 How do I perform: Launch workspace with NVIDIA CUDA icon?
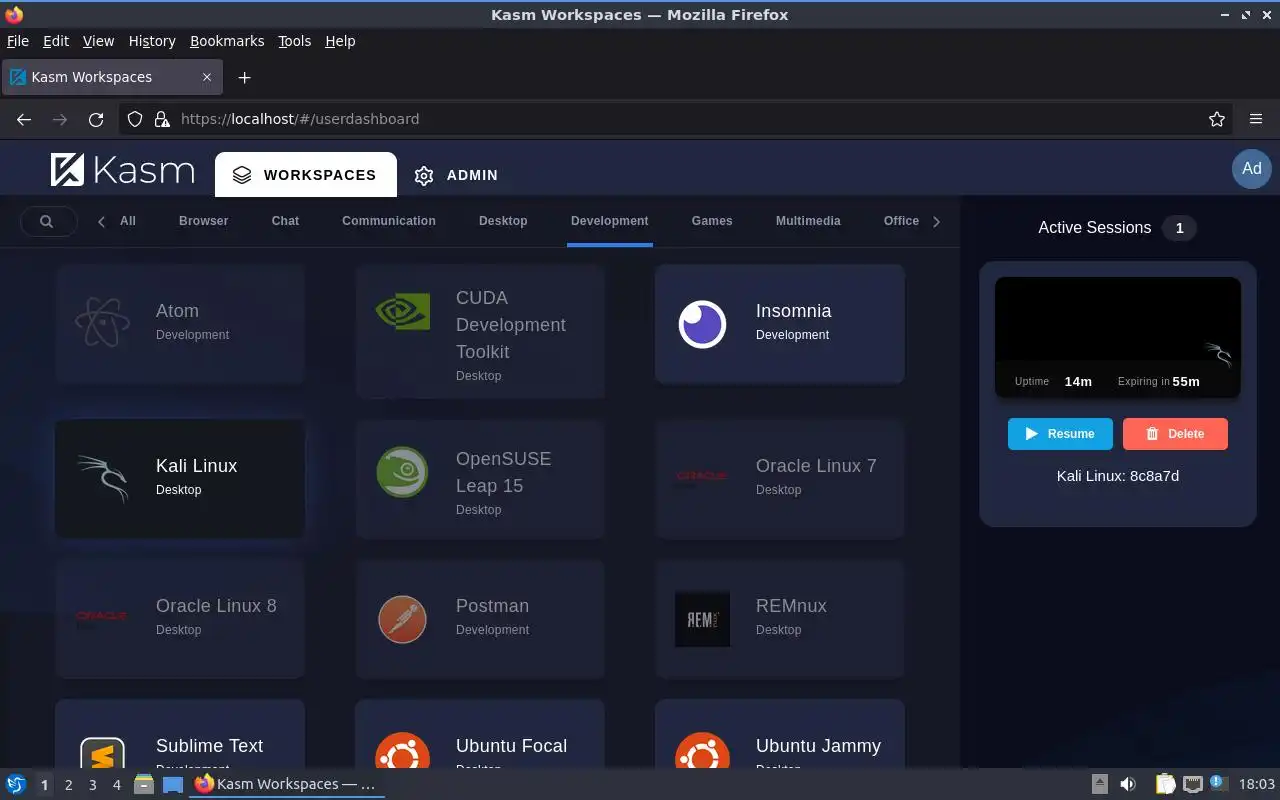click(402, 312)
